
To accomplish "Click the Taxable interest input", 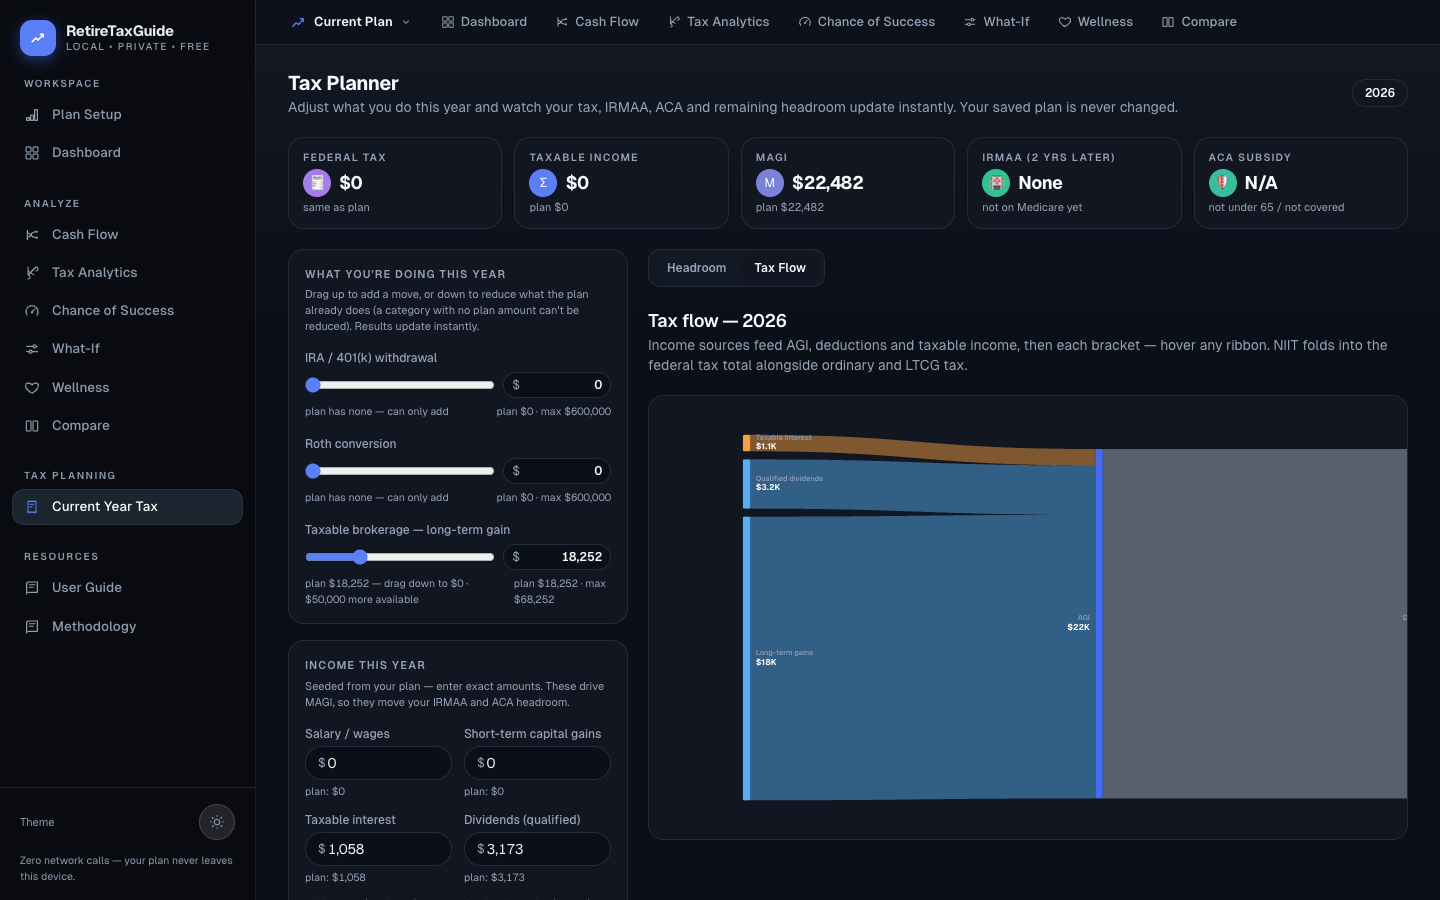I will tap(378, 849).
